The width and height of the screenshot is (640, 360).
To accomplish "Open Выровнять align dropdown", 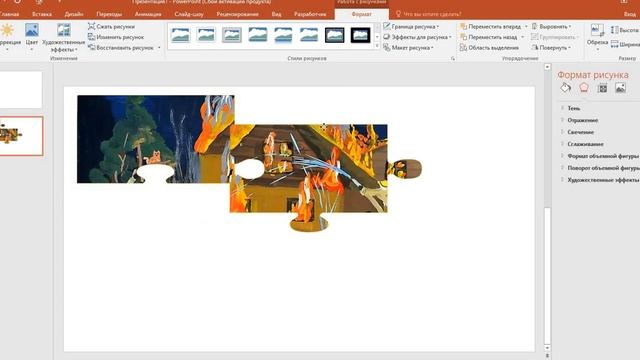I will pos(551,26).
